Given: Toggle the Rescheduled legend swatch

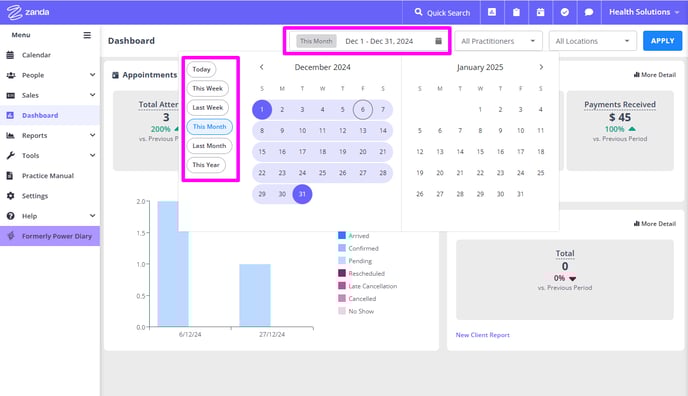Looking at the screenshot, I should pos(342,273).
